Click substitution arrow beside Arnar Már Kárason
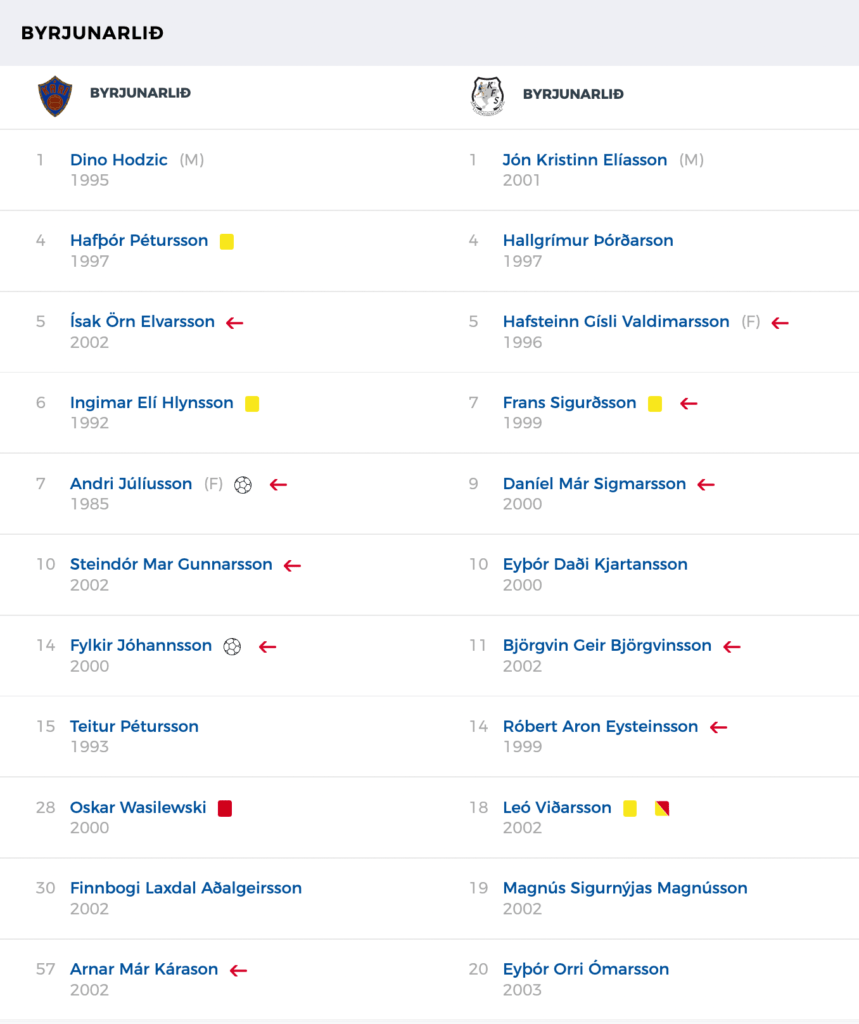 (238, 970)
